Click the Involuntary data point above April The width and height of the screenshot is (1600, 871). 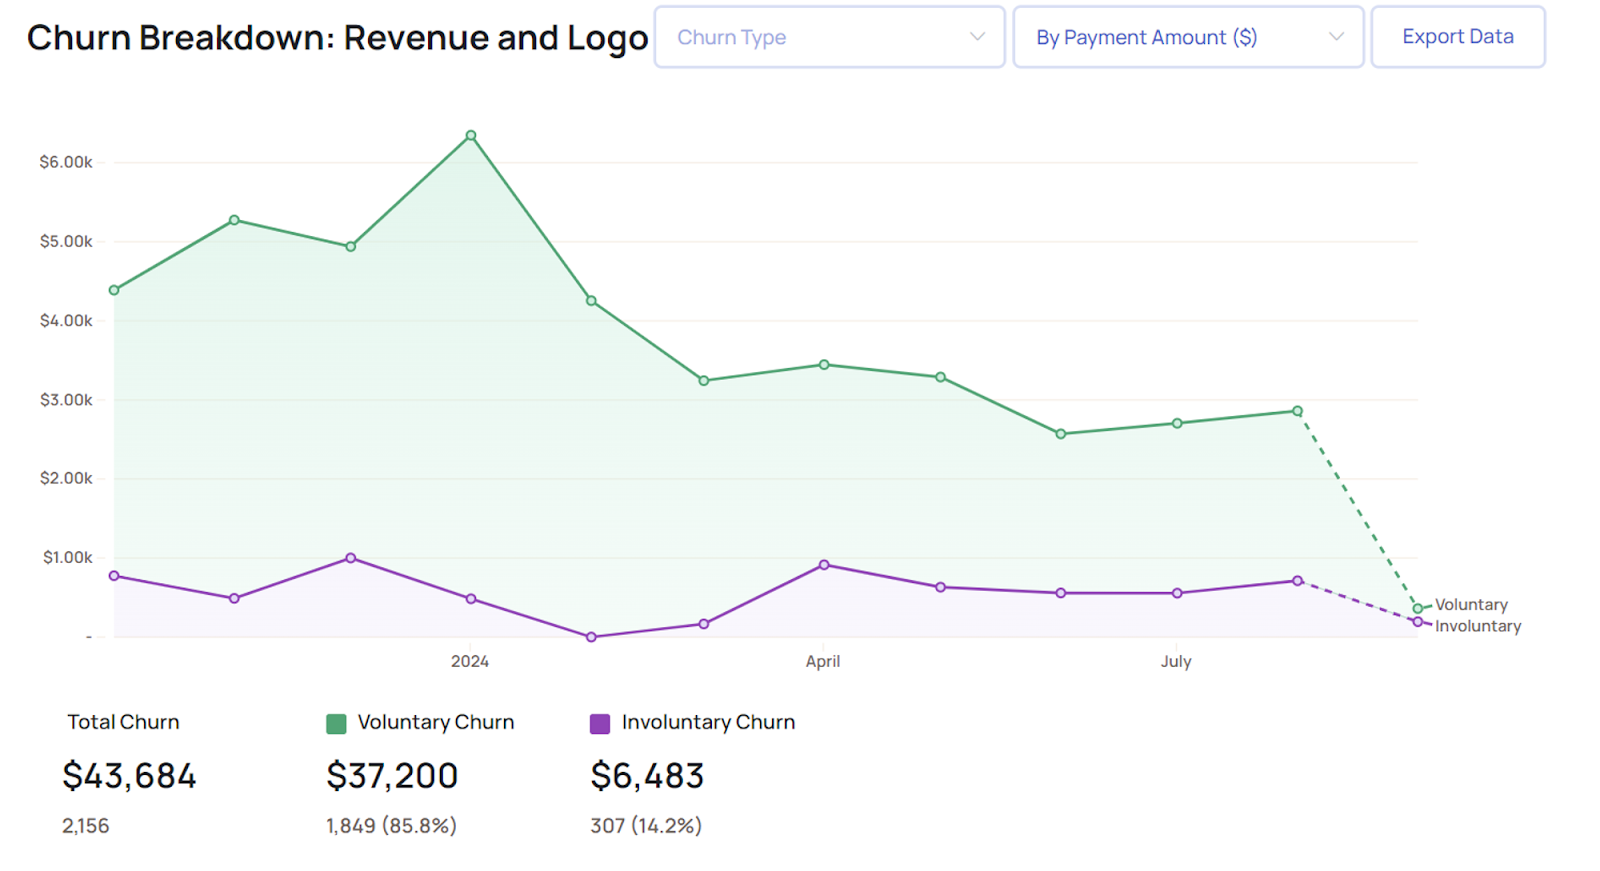pos(824,565)
